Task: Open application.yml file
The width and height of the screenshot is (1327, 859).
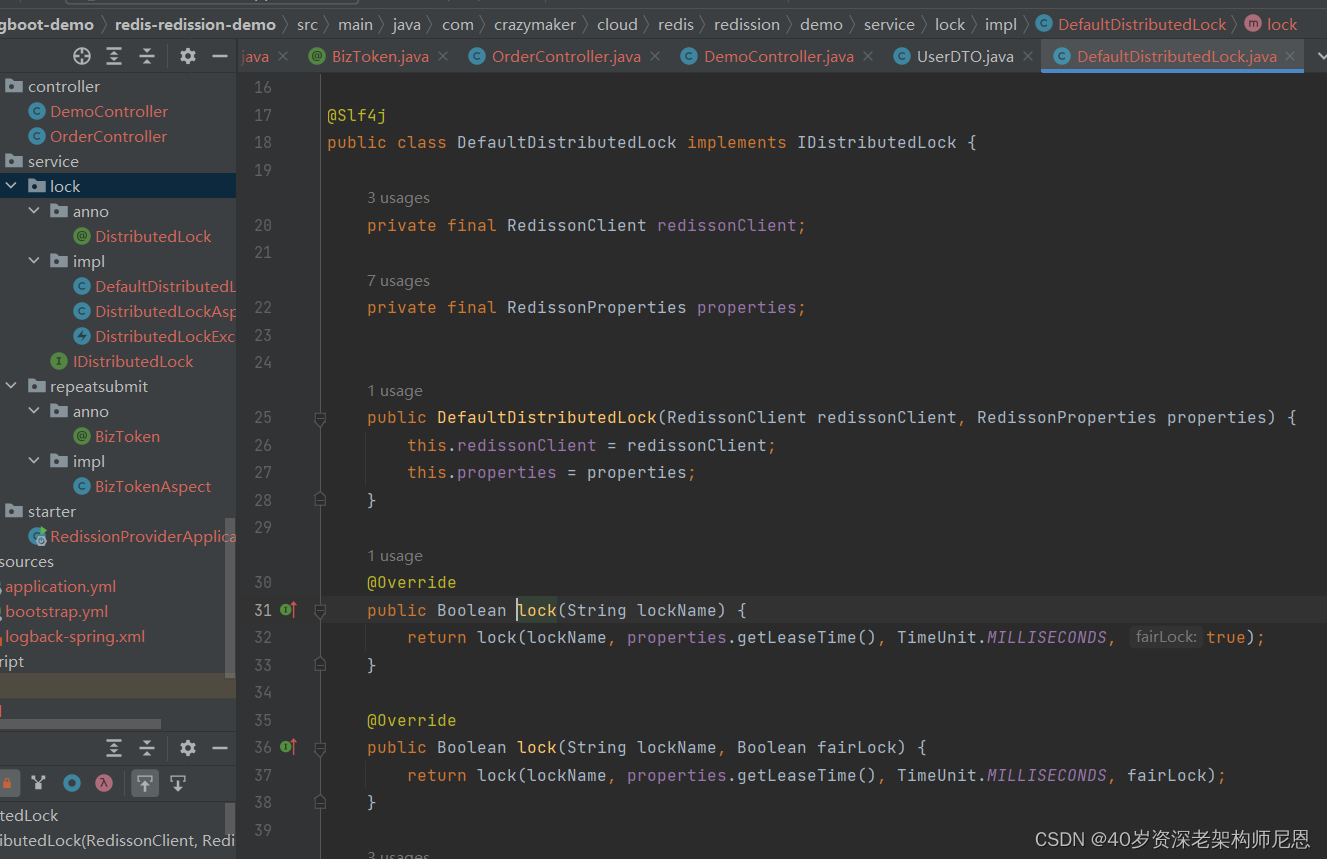Action: pyautogui.click(x=60, y=586)
